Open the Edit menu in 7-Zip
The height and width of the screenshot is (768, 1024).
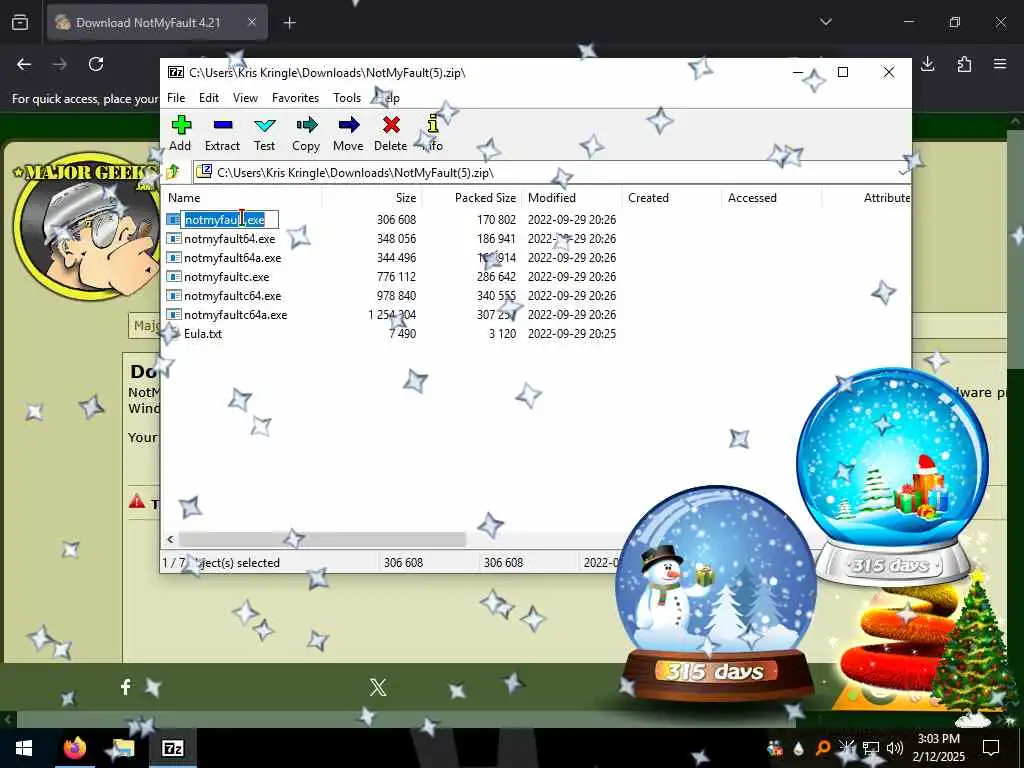pyautogui.click(x=209, y=97)
